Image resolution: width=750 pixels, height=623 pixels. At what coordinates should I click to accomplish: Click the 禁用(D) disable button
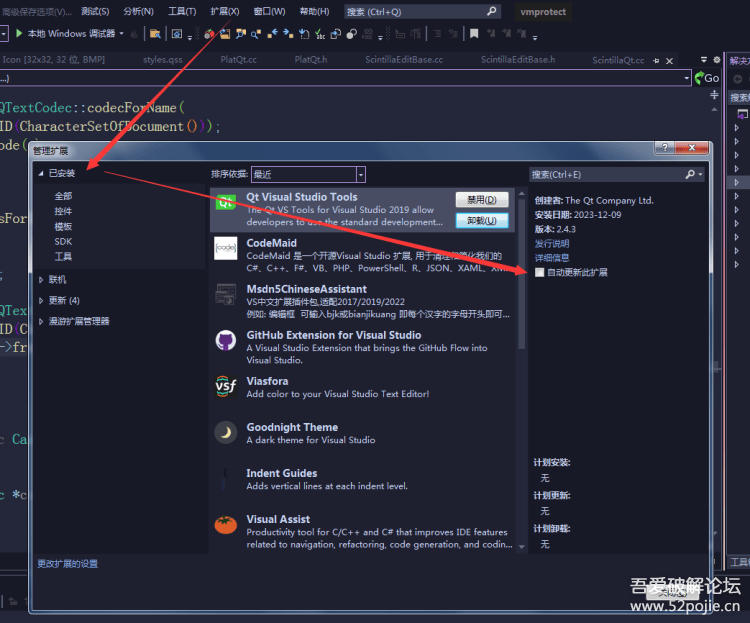click(x=482, y=200)
